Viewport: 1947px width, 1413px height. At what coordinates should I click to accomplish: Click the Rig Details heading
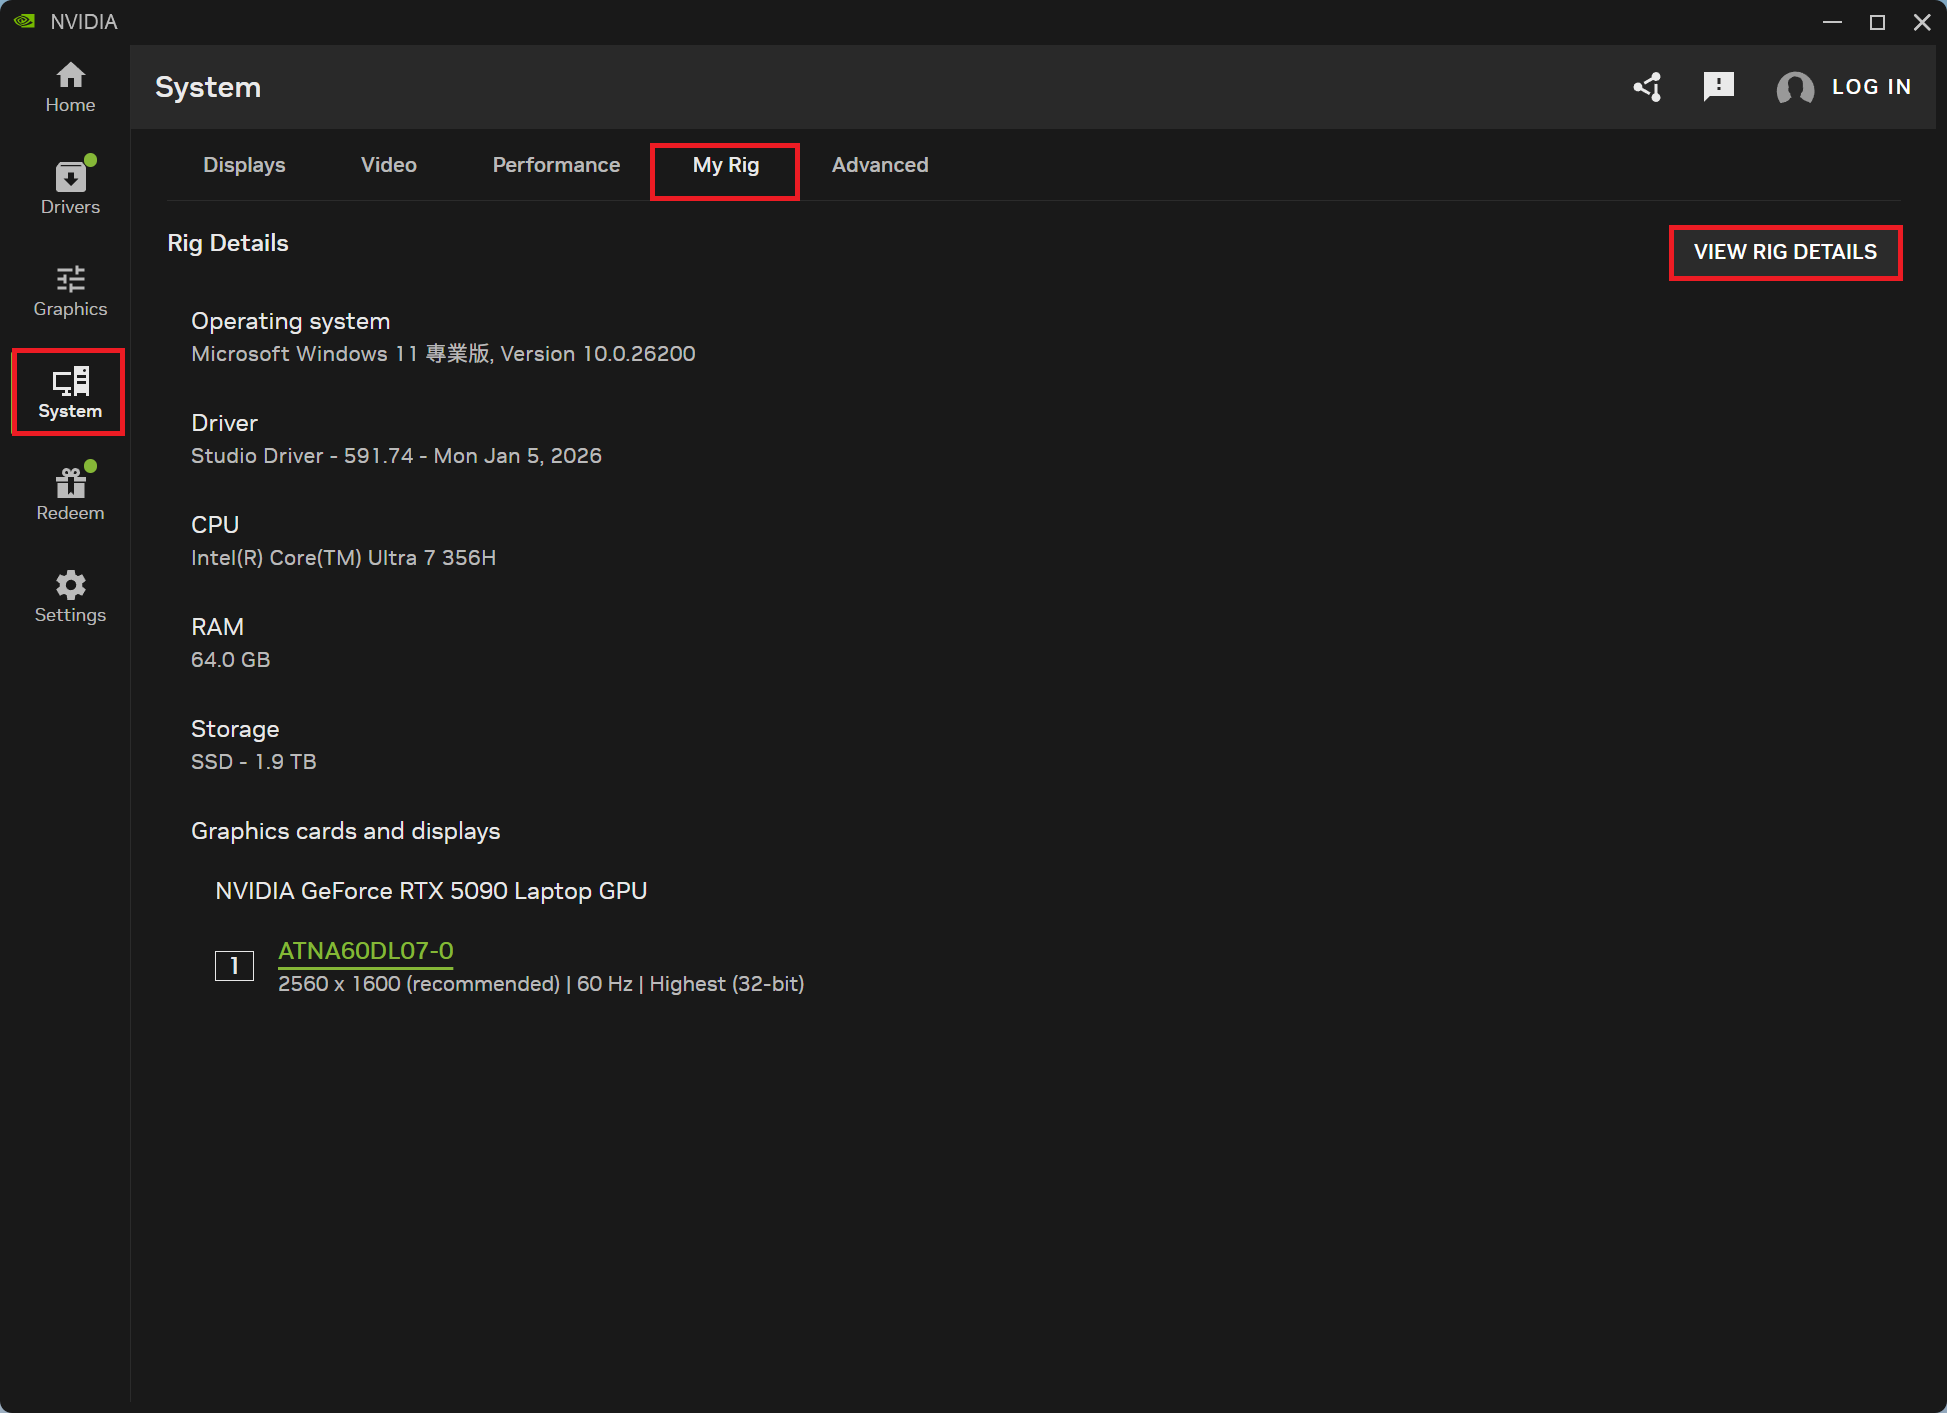click(228, 243)
